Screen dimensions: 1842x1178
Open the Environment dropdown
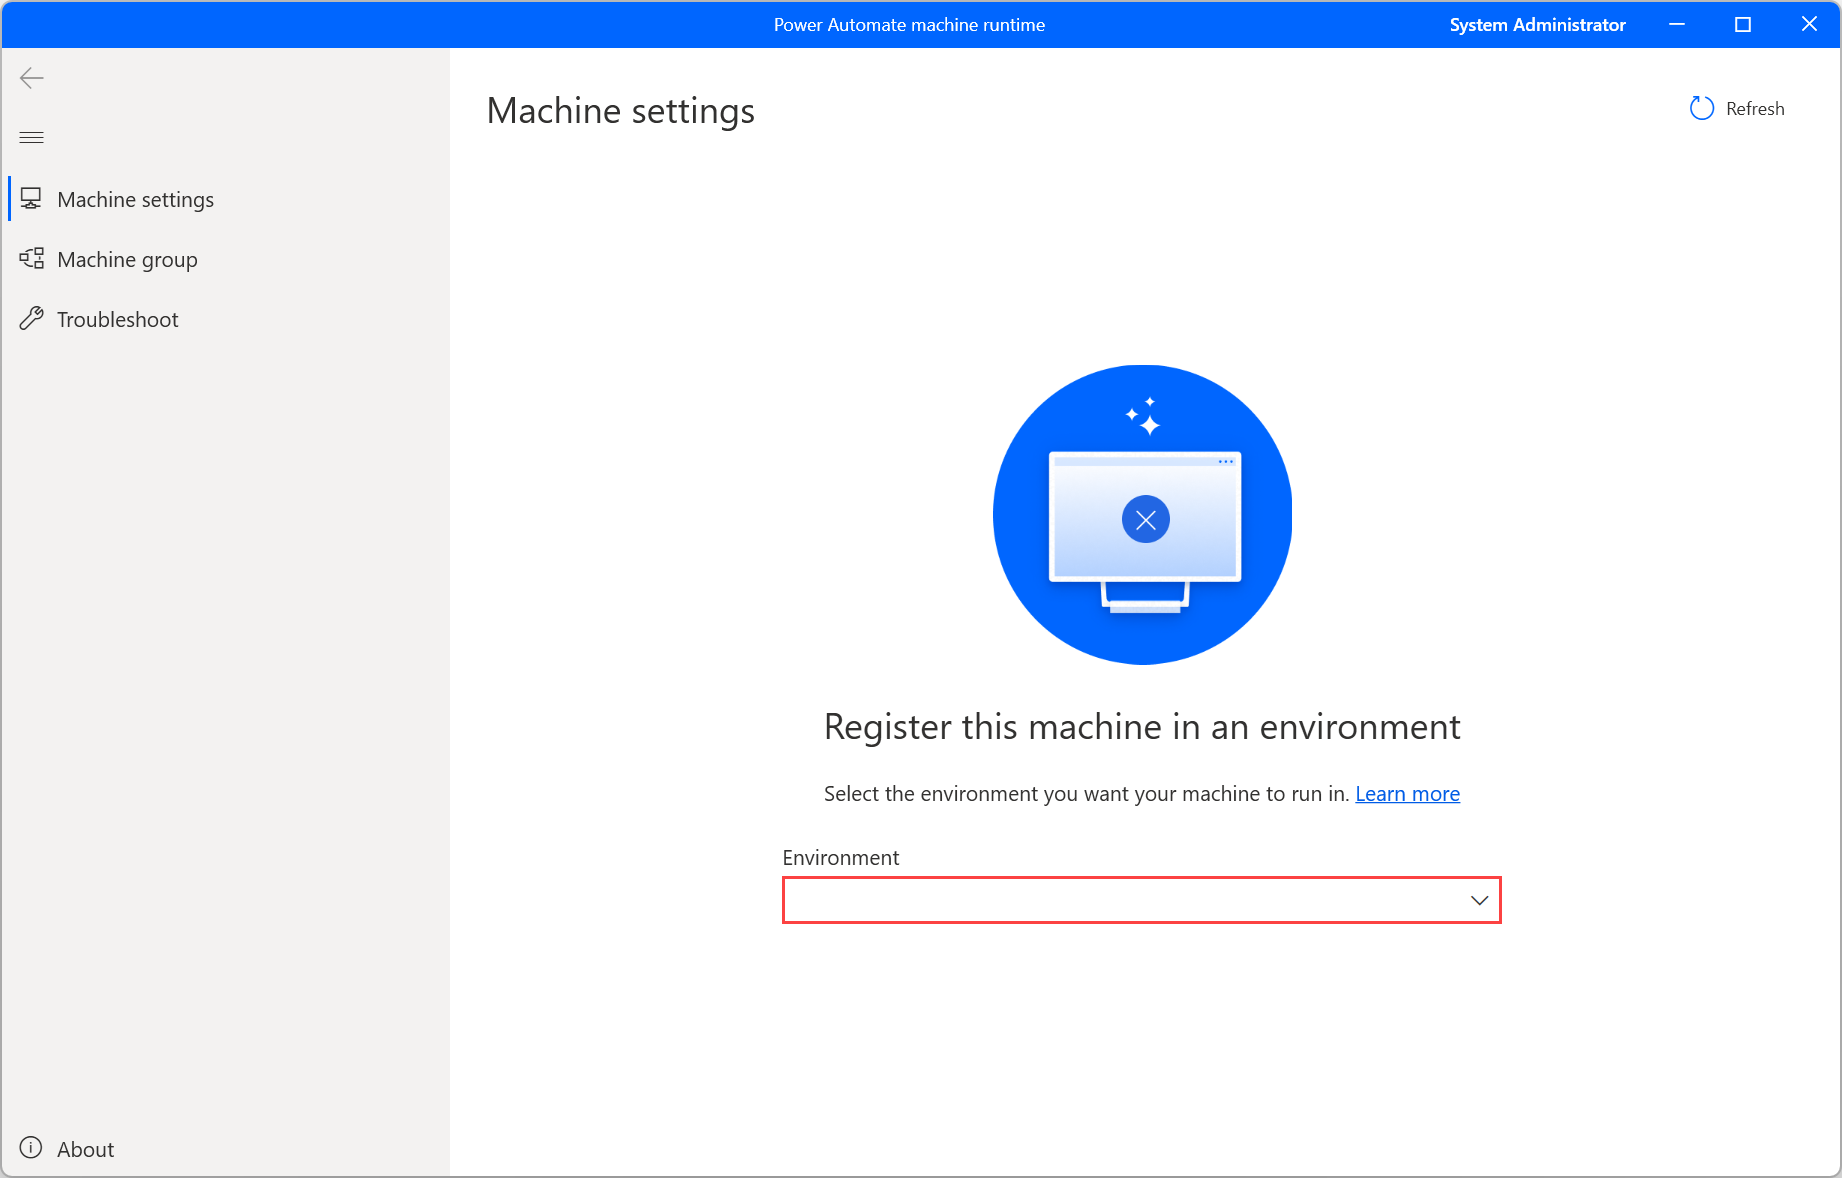1141,900
